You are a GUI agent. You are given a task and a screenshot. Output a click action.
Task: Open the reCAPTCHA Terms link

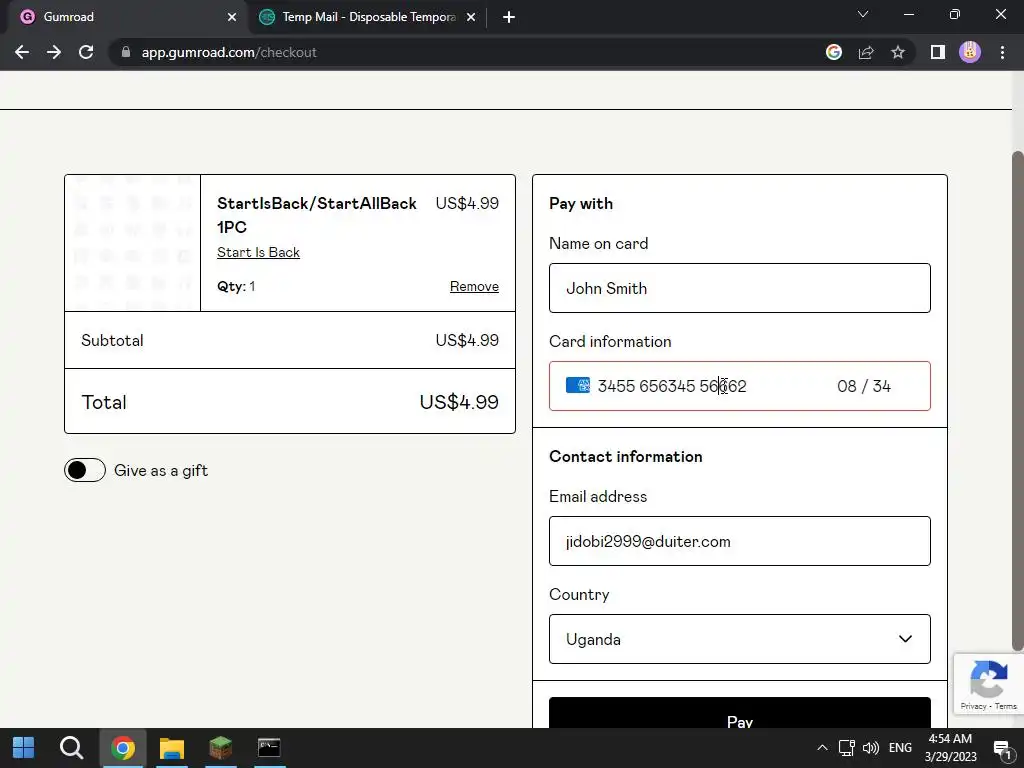coord(1006,706)
